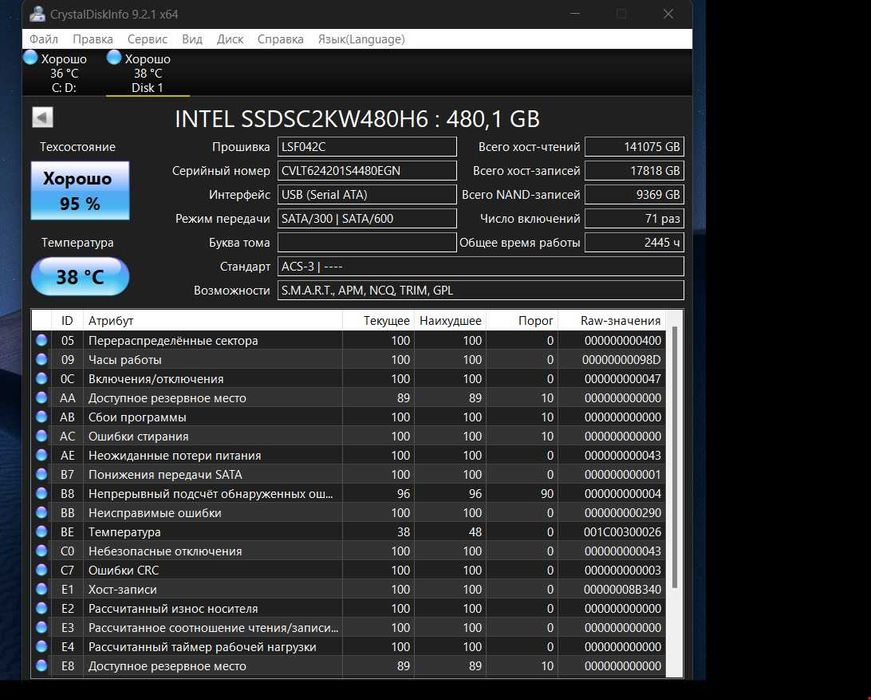The image size is (871, 700).
Task: Click the Текущее column header
Action: coord(378,321)
